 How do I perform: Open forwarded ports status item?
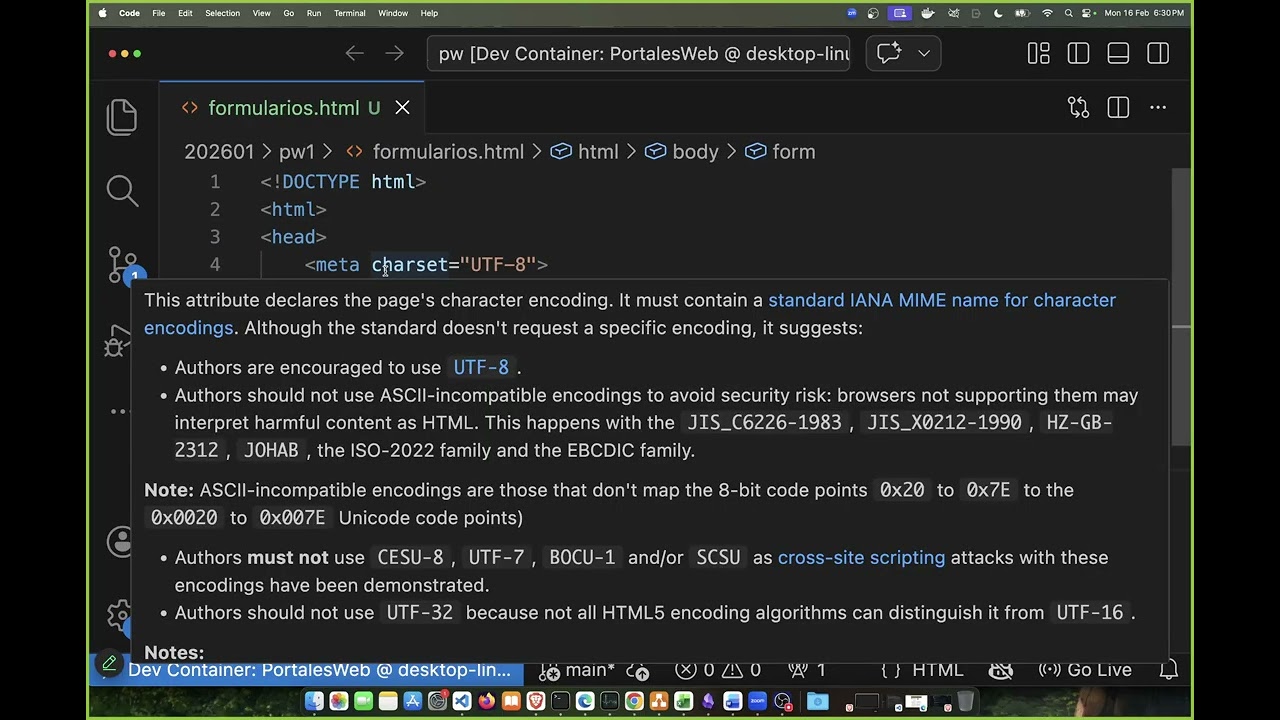[x=808, y=670]
